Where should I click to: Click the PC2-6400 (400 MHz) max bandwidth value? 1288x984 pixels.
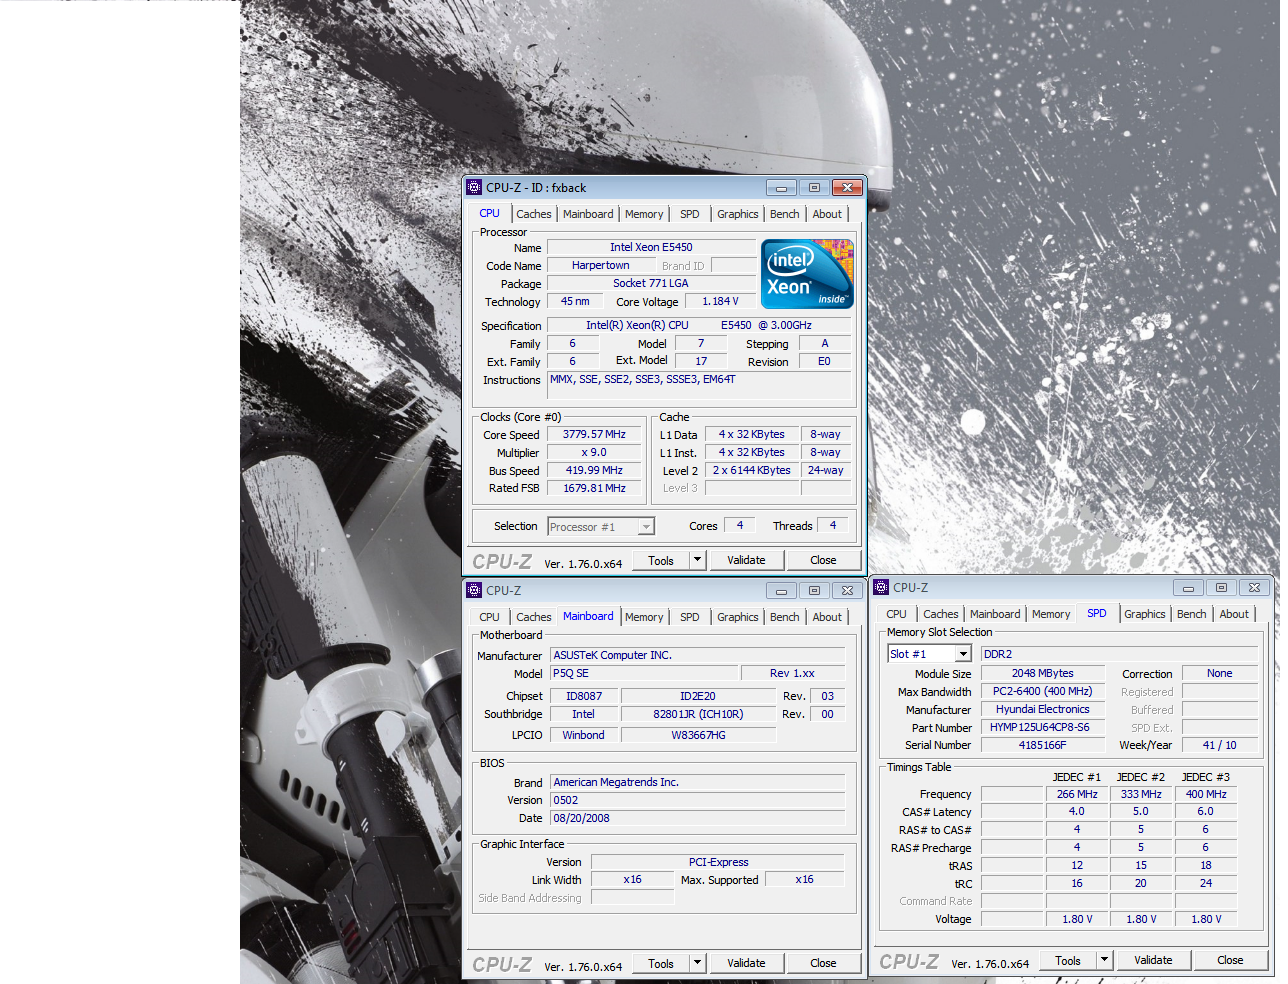(1042, 691)
